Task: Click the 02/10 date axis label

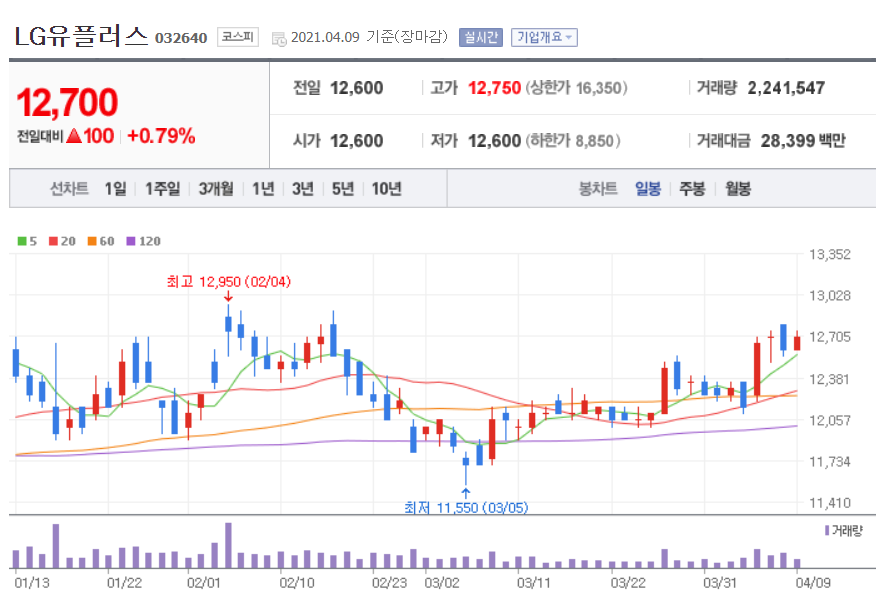Action: point(297,583)
